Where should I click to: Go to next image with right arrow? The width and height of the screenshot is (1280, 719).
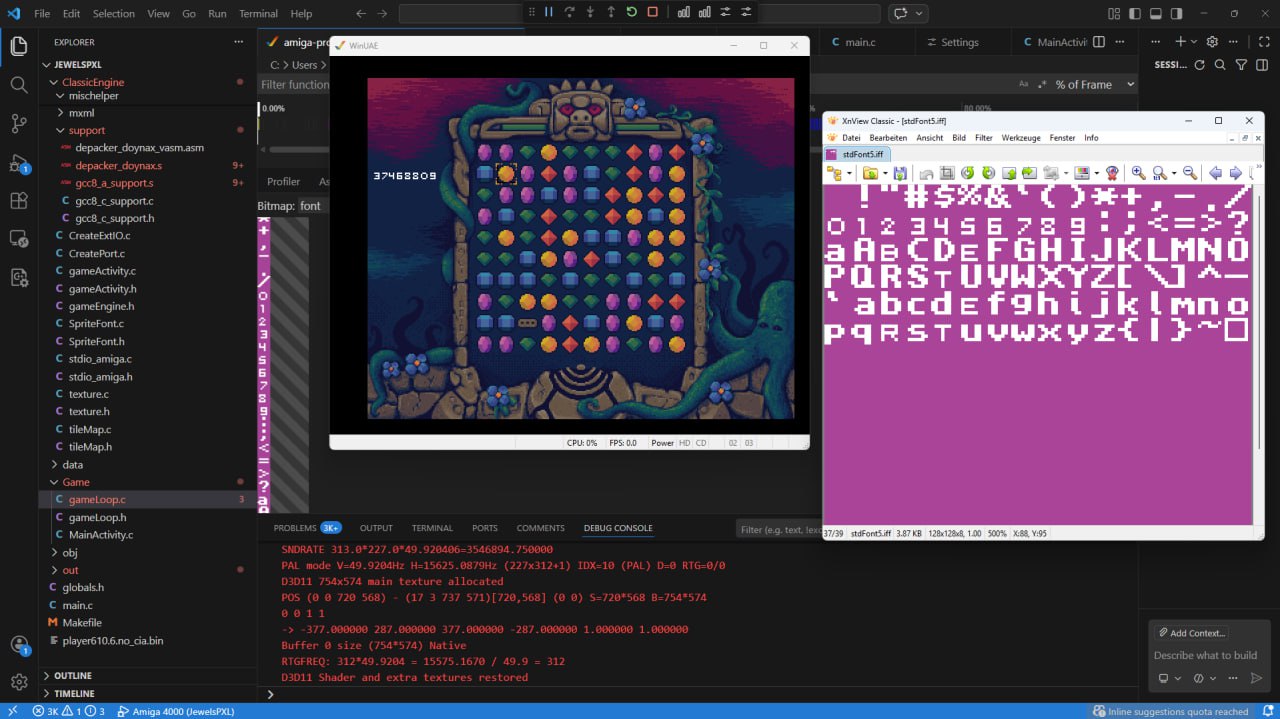click(1236, 174)
